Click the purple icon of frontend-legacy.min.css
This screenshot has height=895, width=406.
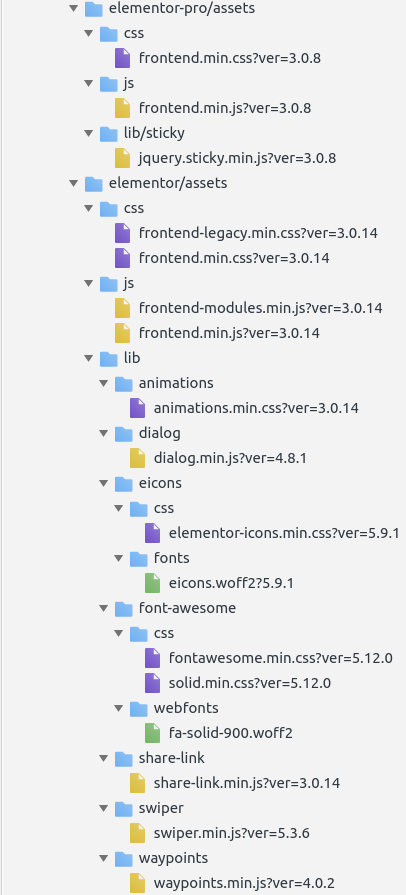tap(122, 233)
